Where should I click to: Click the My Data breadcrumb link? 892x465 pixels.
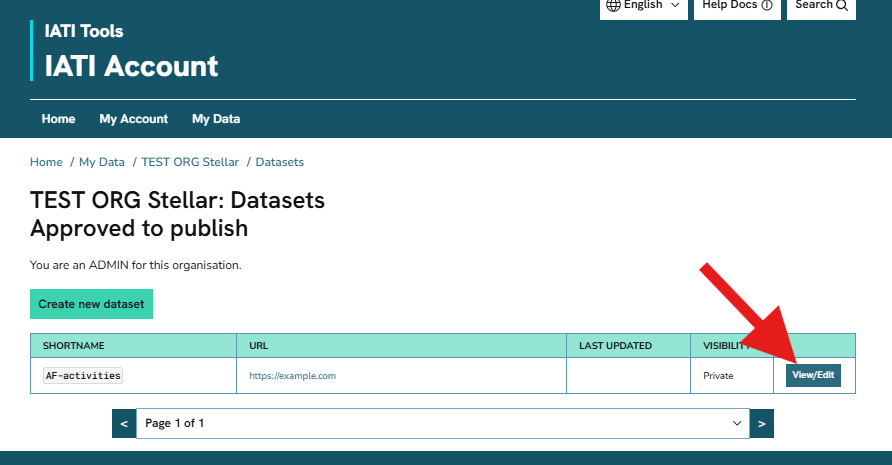(x=101, y=162)
